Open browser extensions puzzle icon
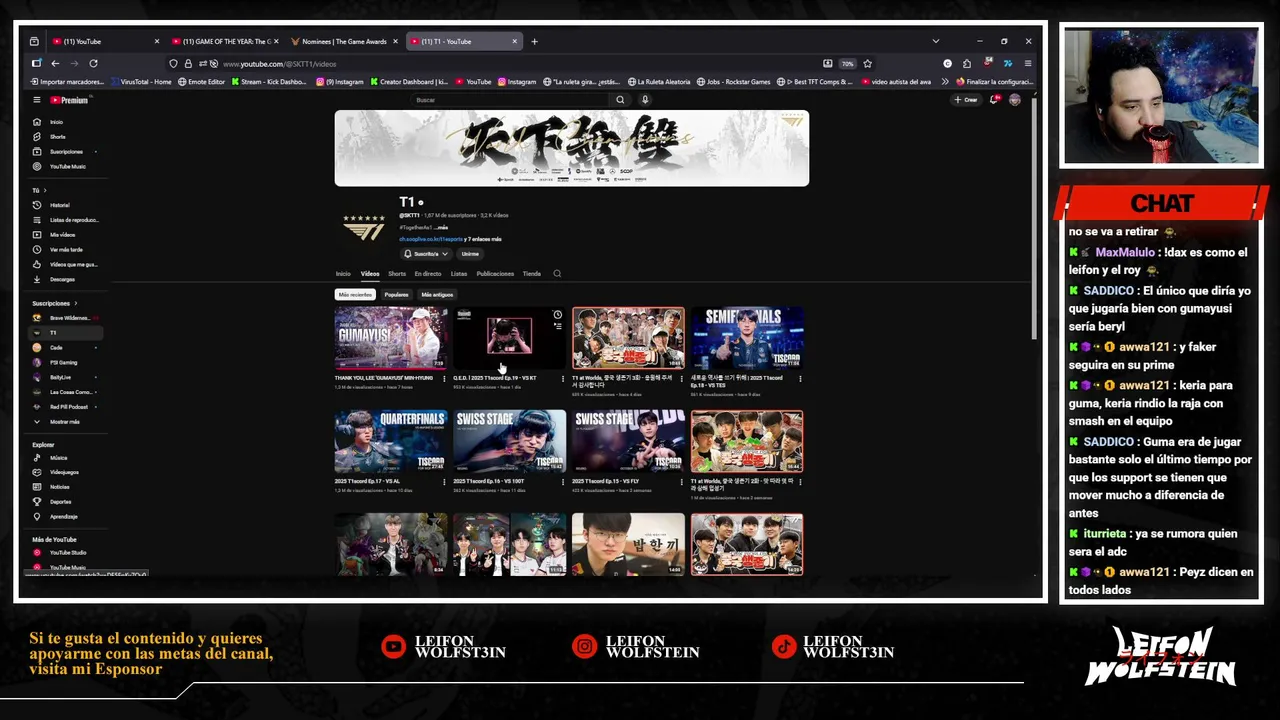The width and height of the screenshot is (1280, 720). [x=966, y=63]
